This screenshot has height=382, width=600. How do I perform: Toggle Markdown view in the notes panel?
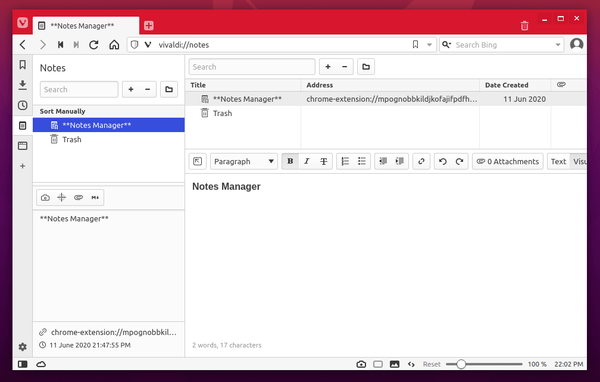click(x=95, y=198)
